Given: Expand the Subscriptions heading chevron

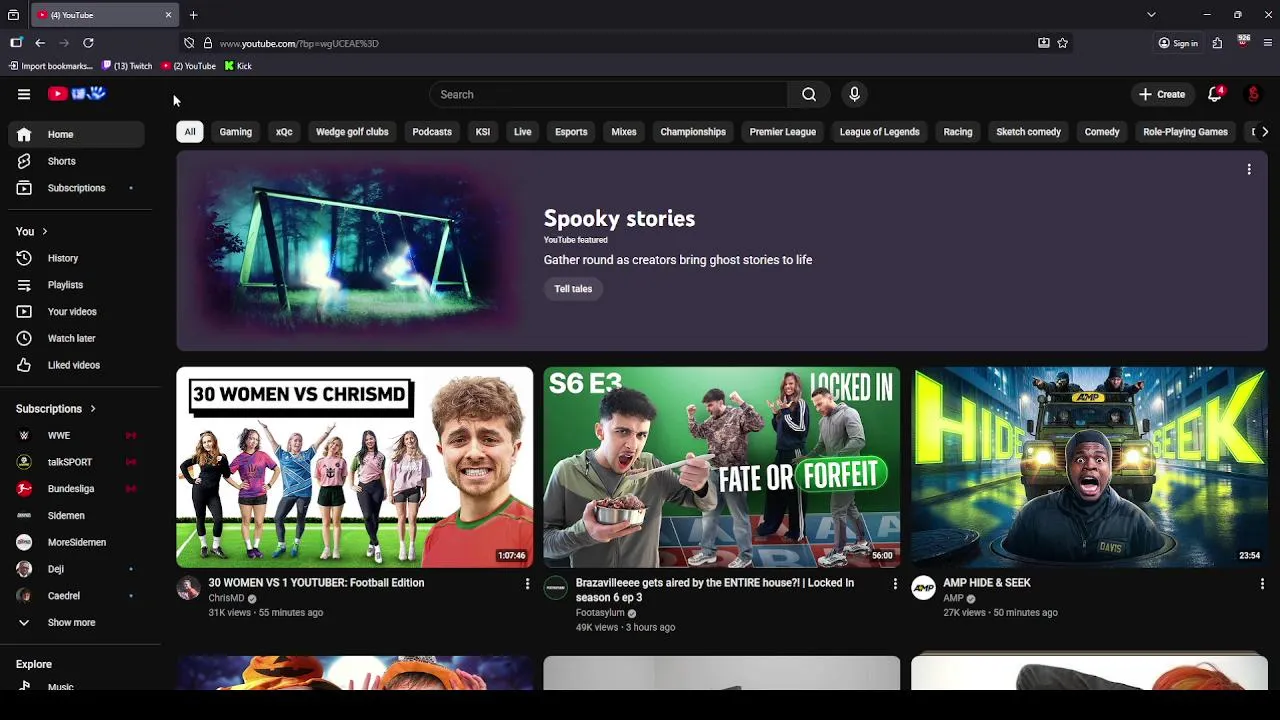Looking at the screenshot, I should pyautogui.click(x=93, y=409).
